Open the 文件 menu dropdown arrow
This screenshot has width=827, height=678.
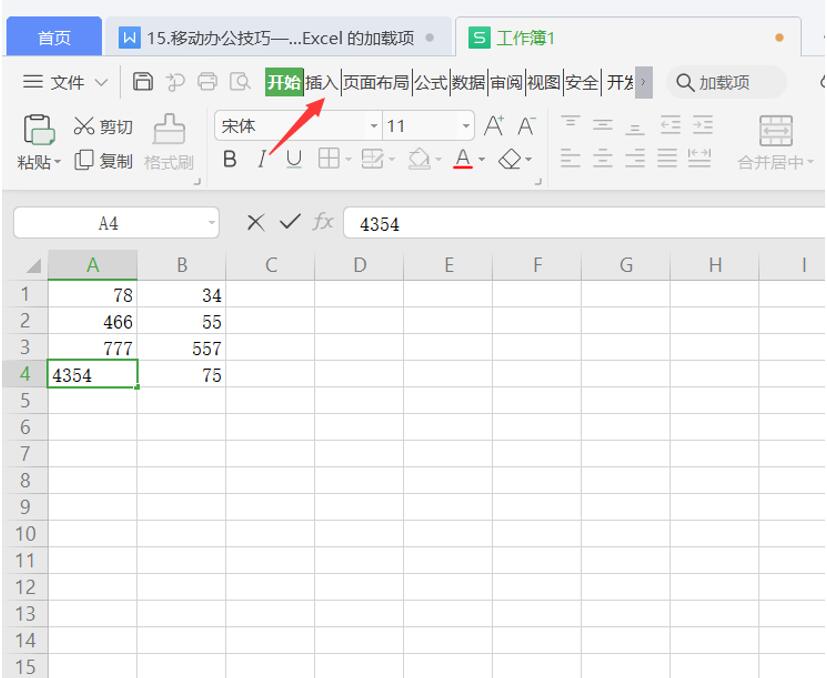(101, 83)
